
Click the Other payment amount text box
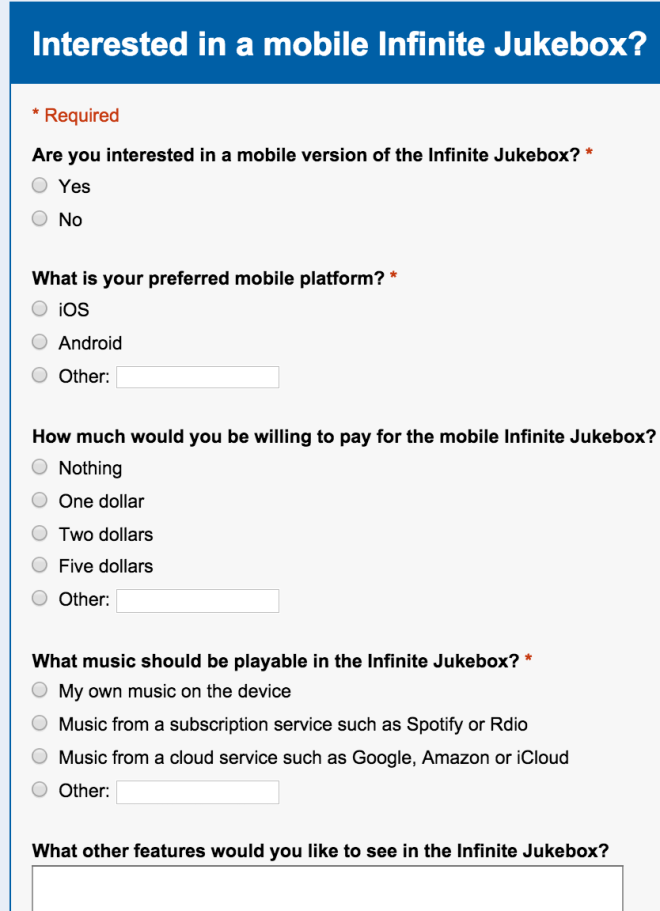tap(197, 600)
